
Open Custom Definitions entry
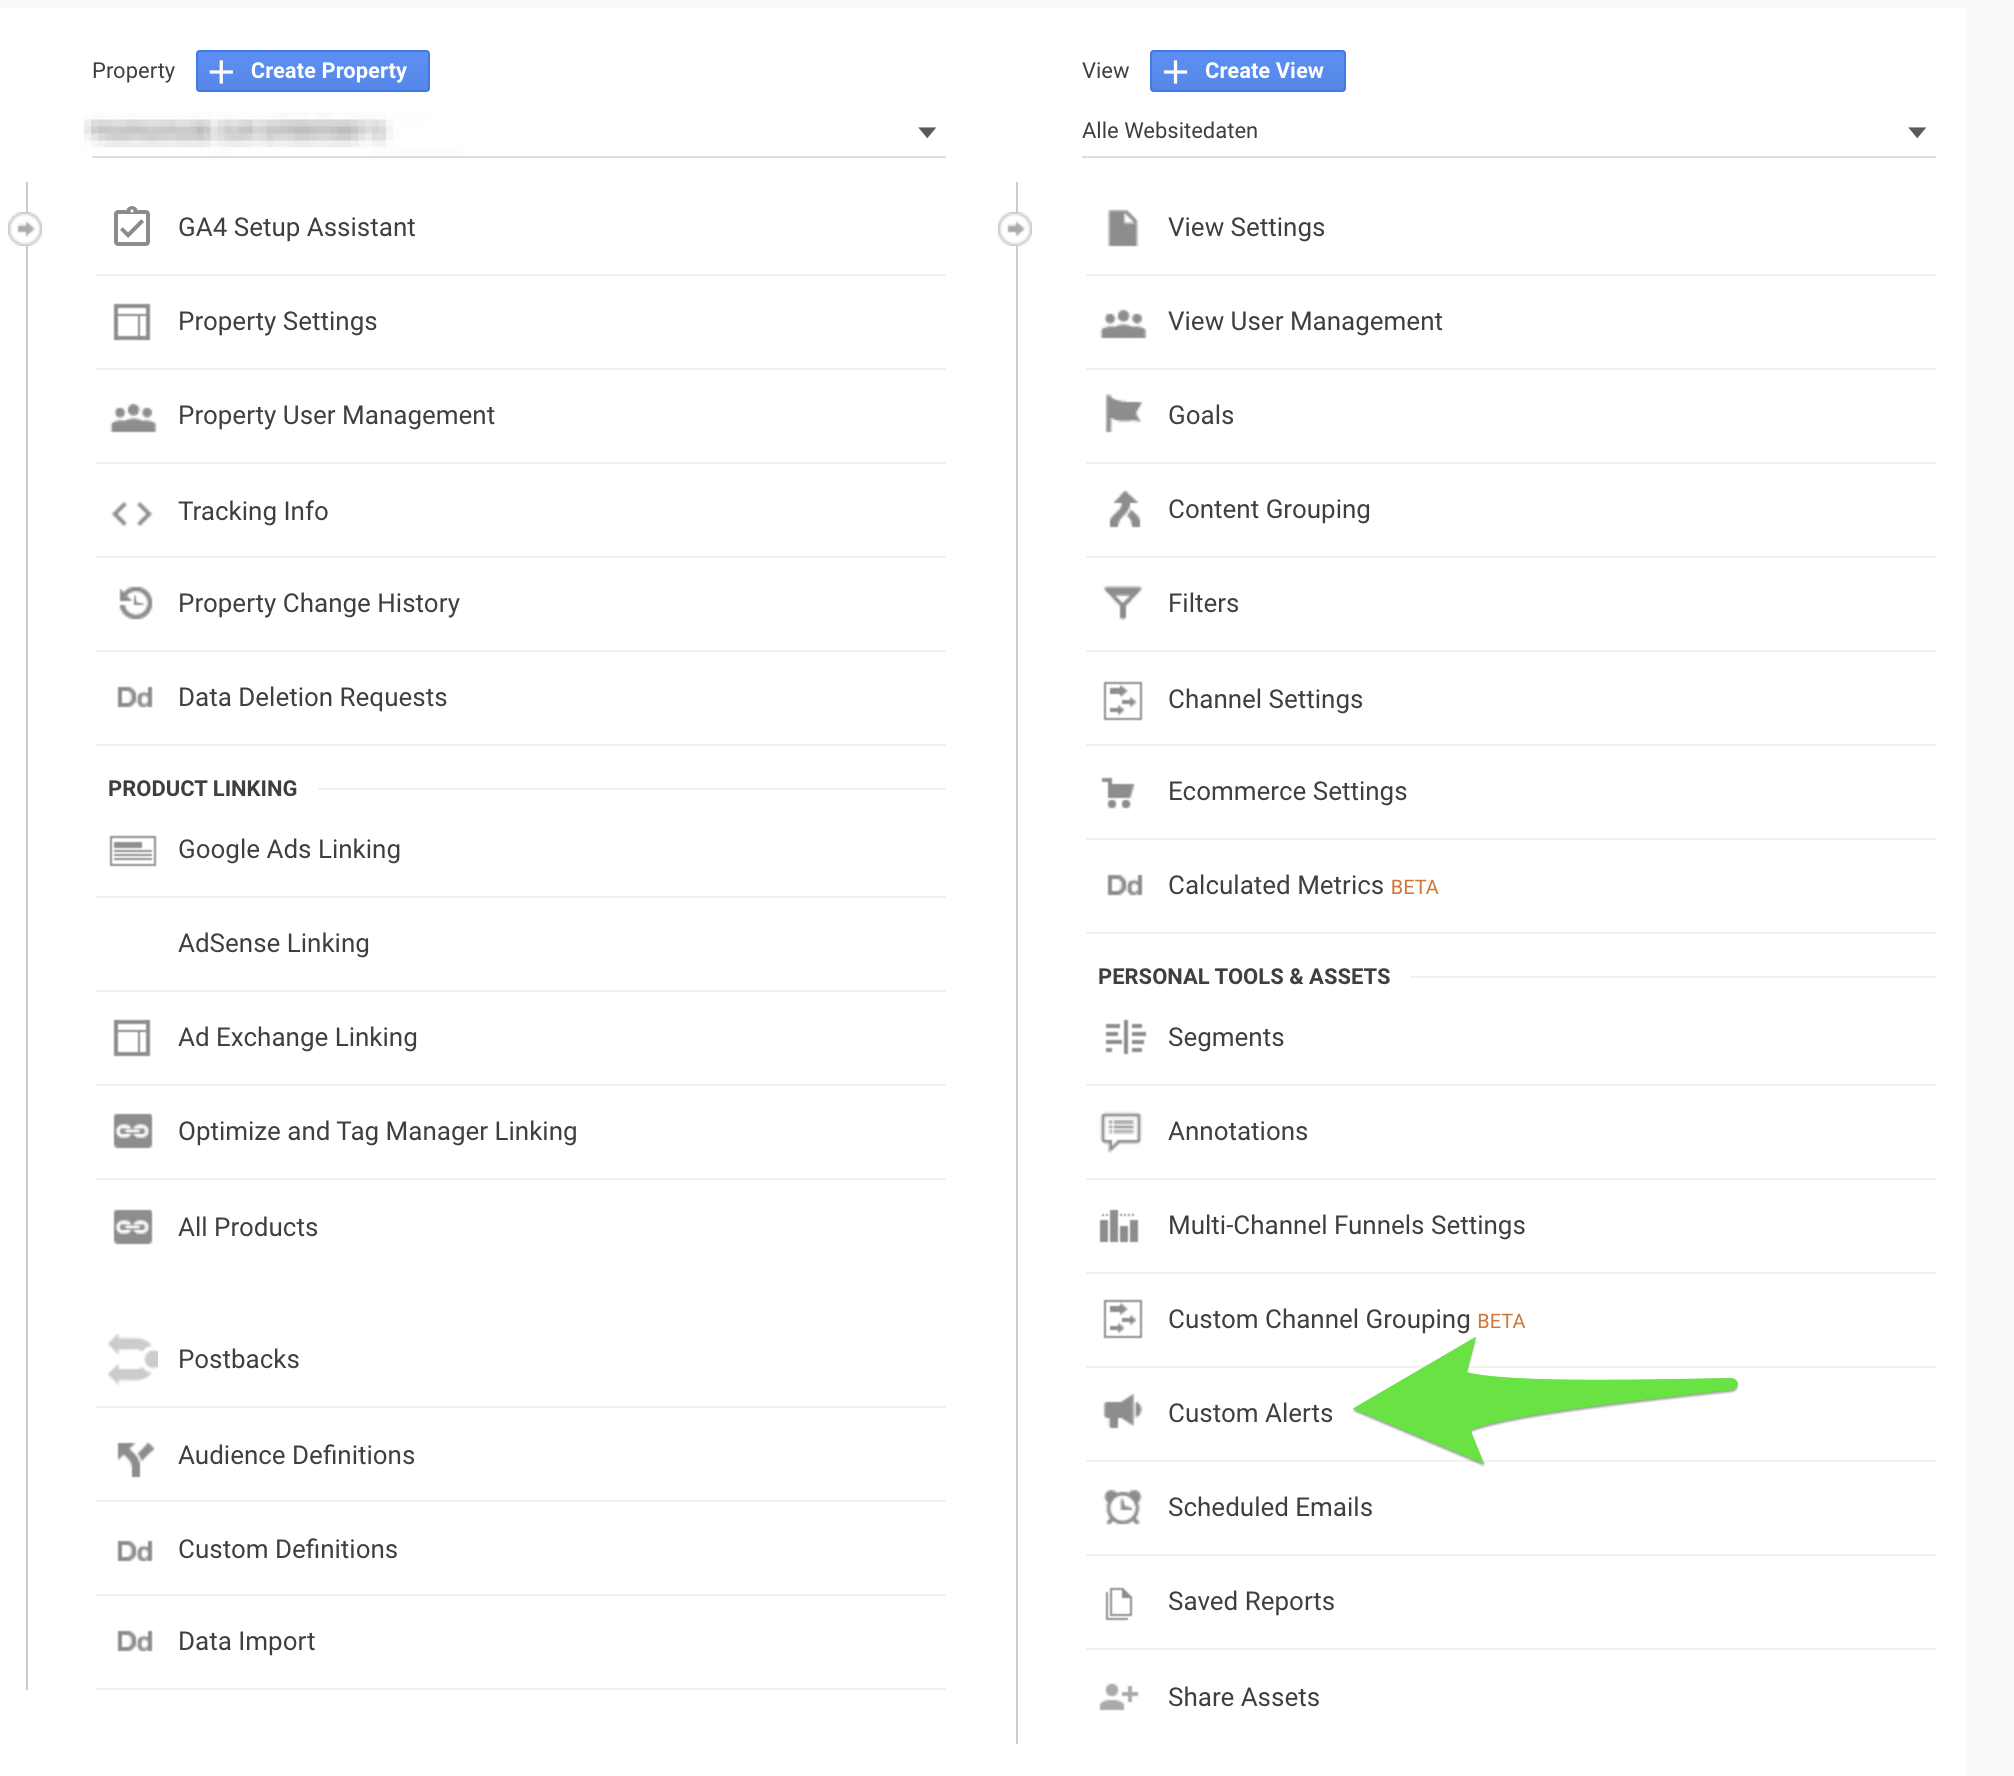tap(287, 1549)
